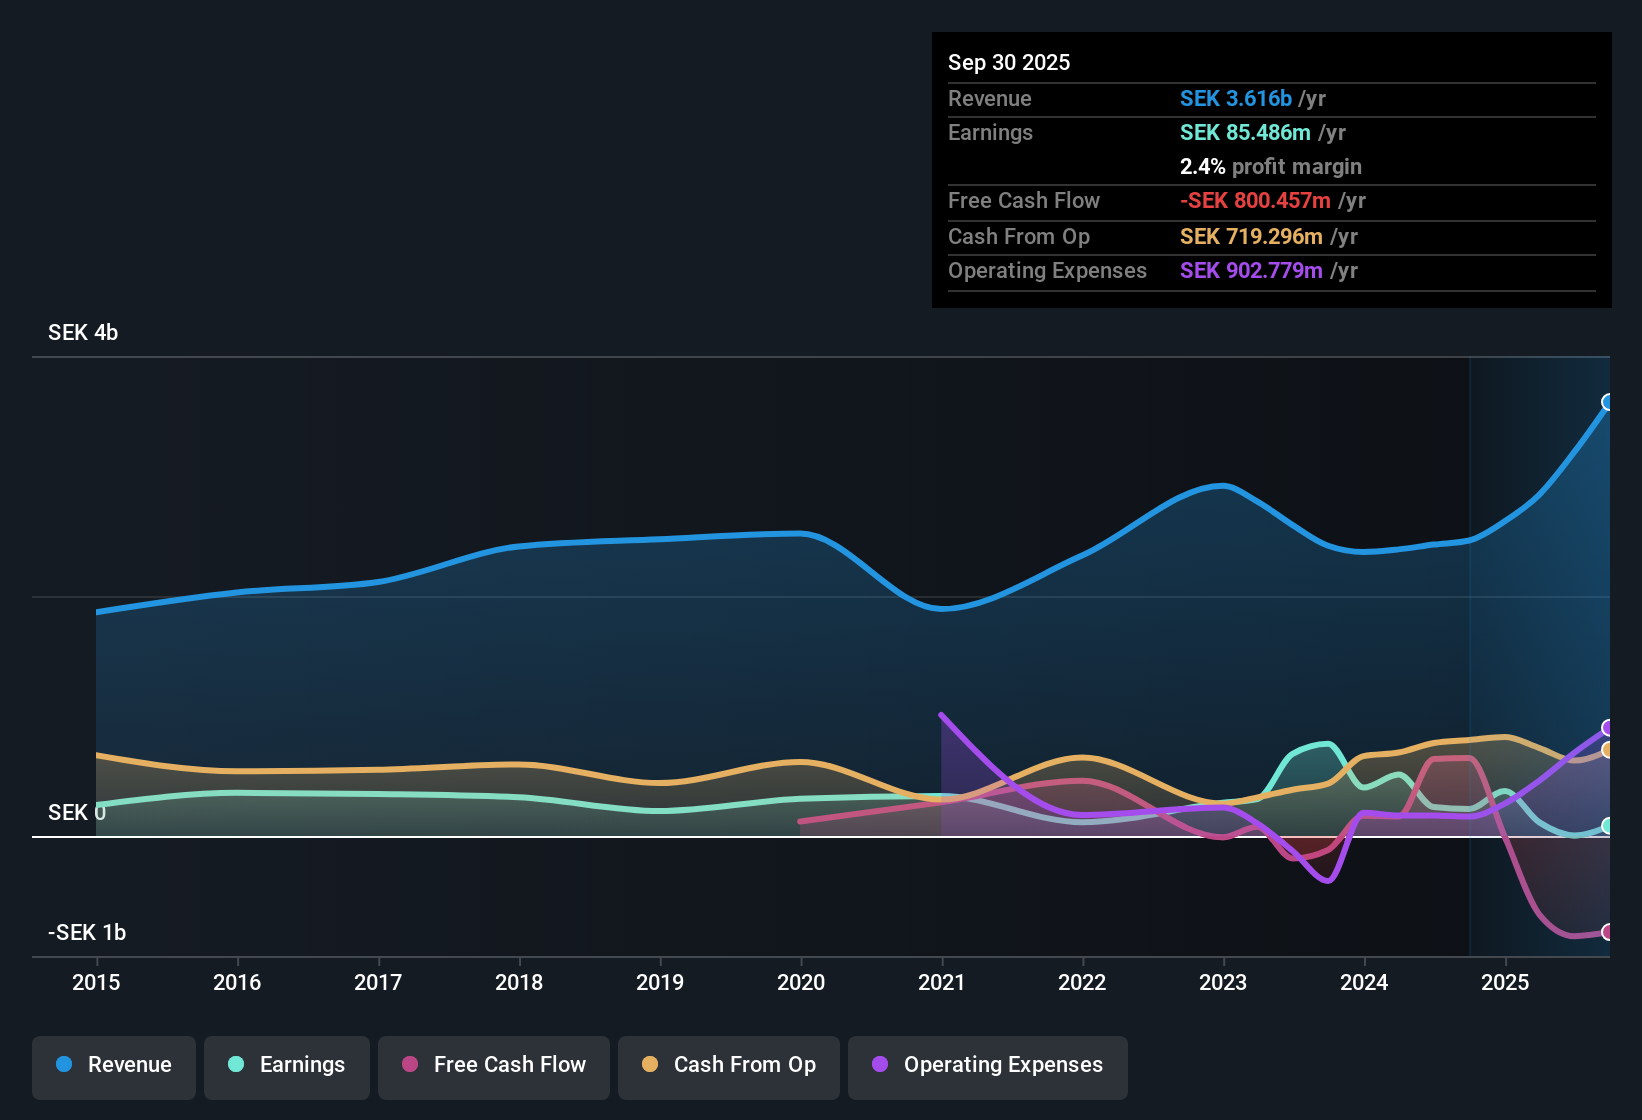Toggle the Revenue series in the legend
Screen dimensions: 1642x1120
113,1065
